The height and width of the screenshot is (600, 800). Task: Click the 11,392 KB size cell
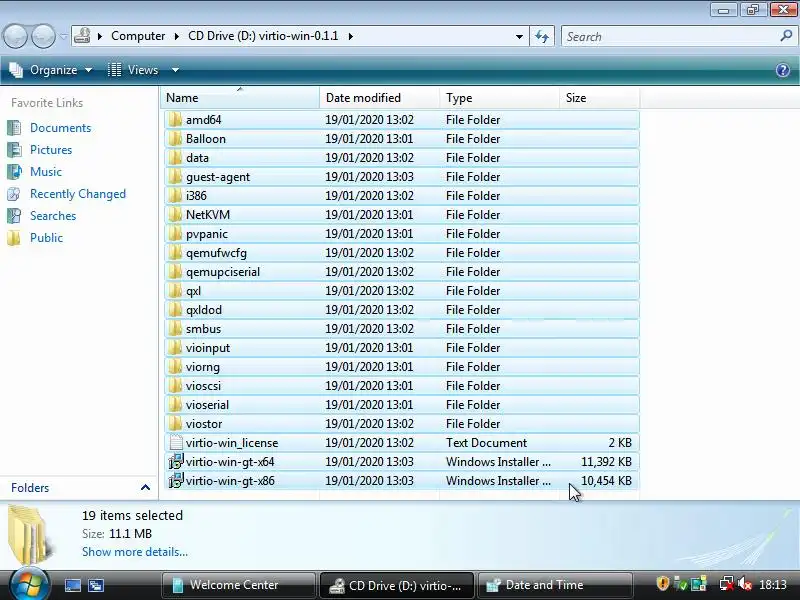607,462
